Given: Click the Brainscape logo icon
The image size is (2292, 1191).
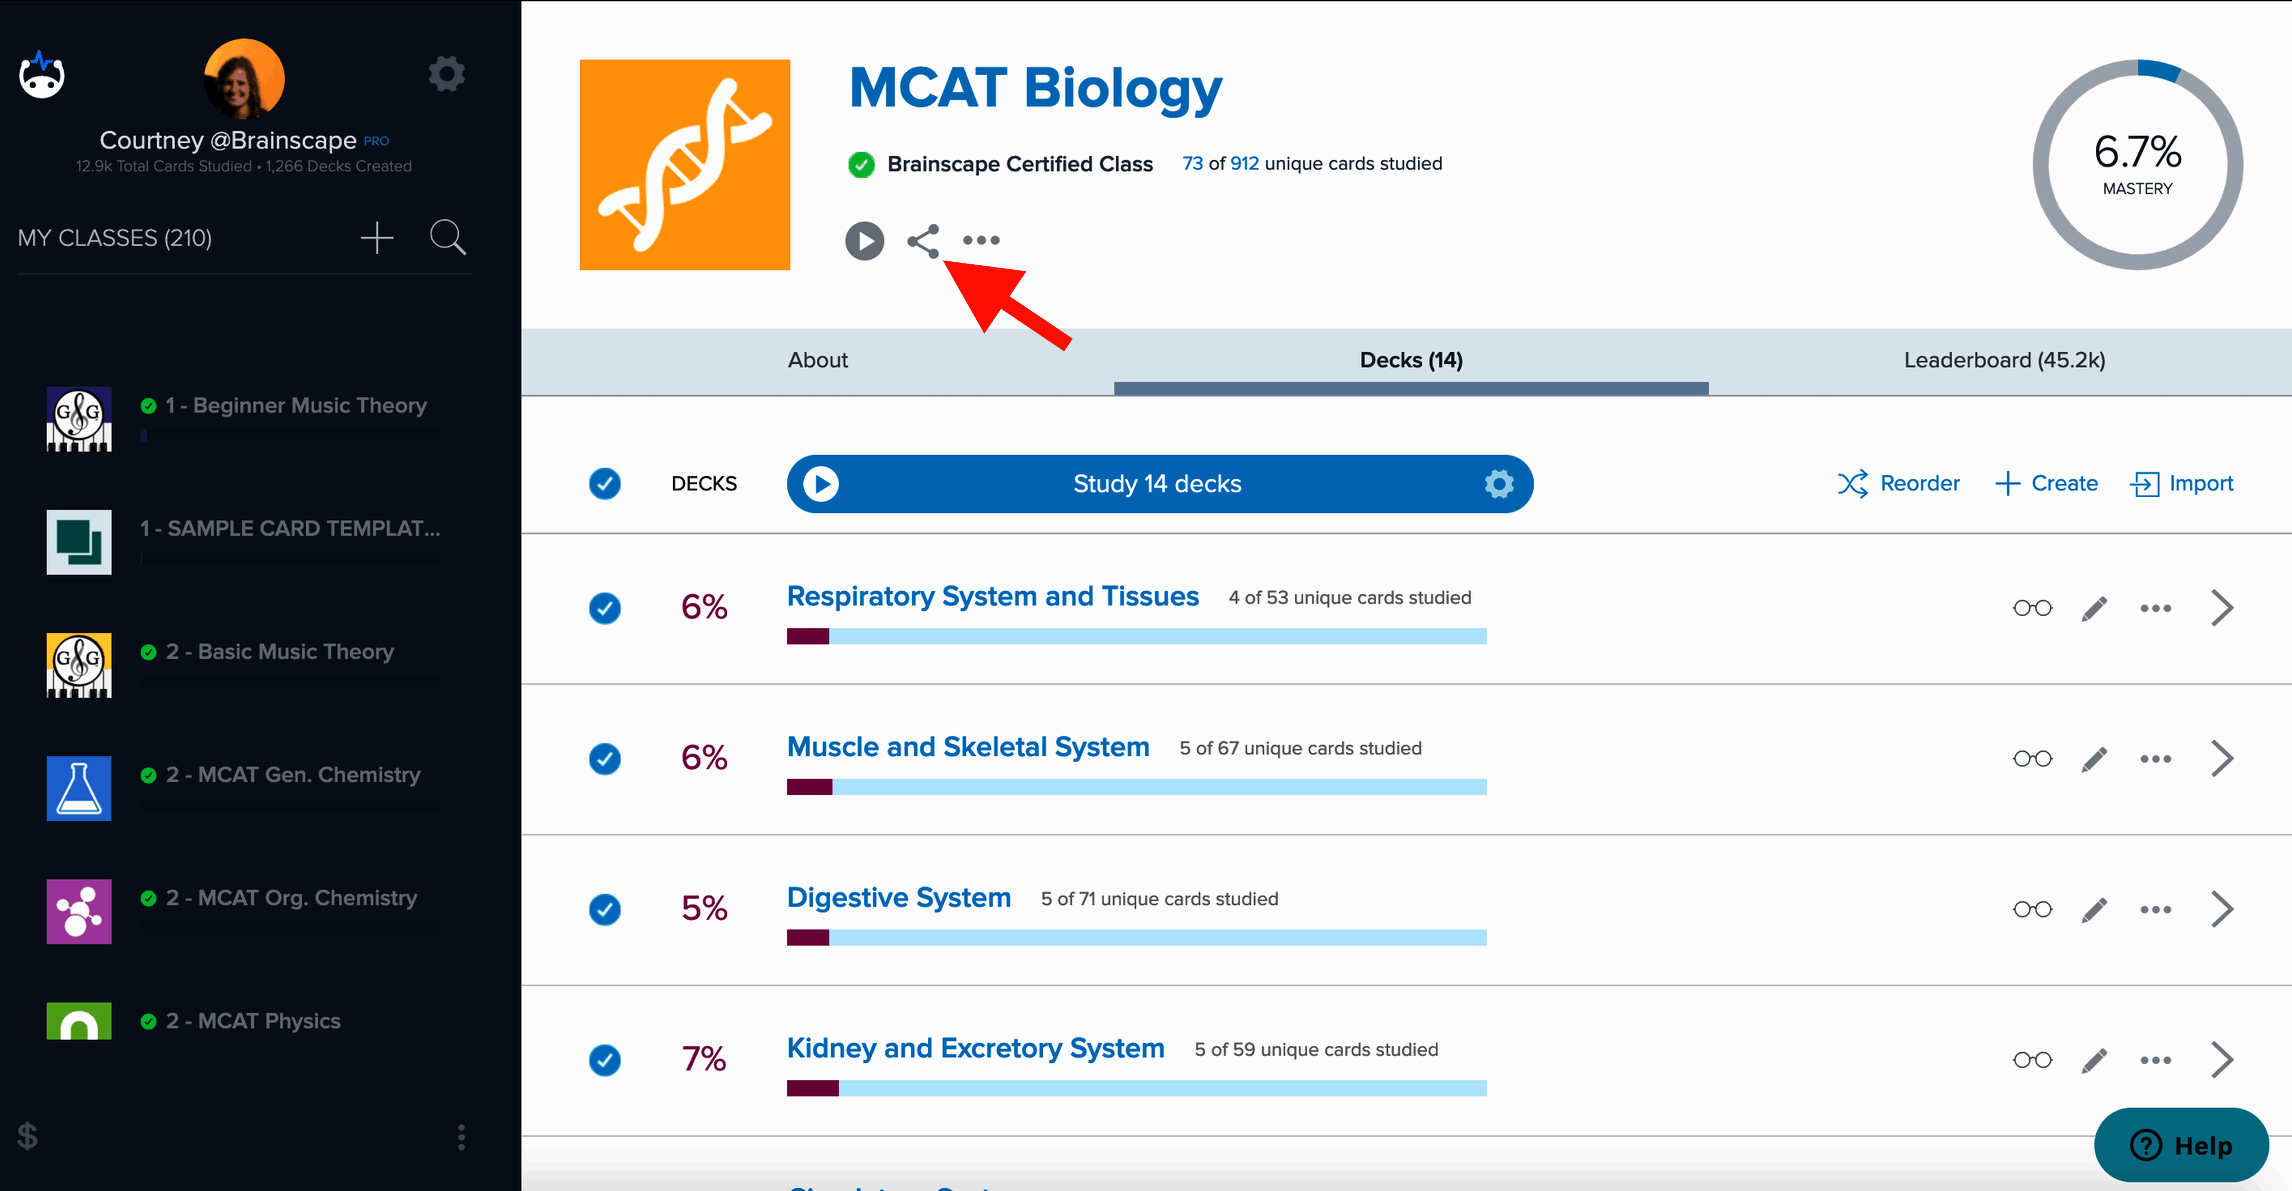Looking at the screenshot, I should point(42,75).
